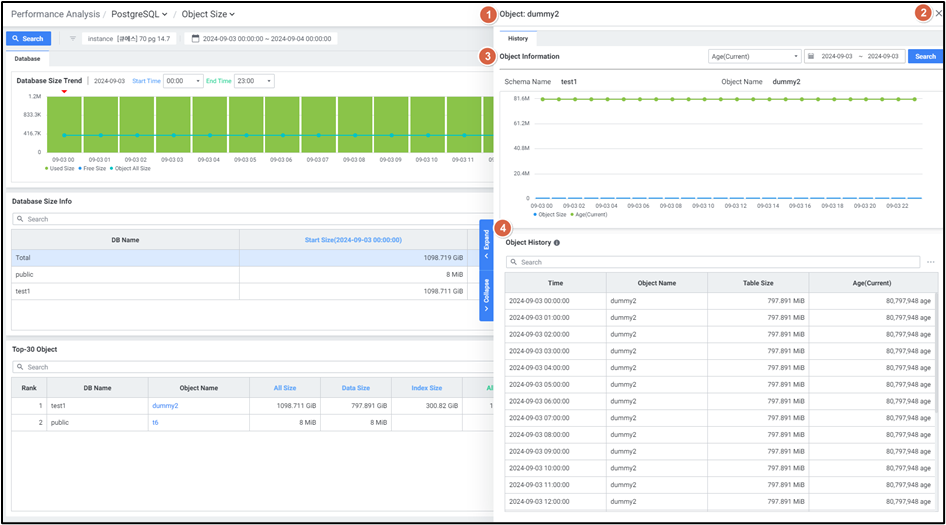Toggle the Used Size legend series

click(x=60, y=168)
